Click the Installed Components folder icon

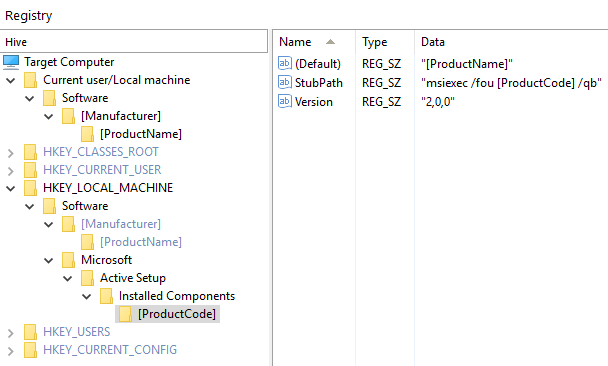(x=106, y=296)
